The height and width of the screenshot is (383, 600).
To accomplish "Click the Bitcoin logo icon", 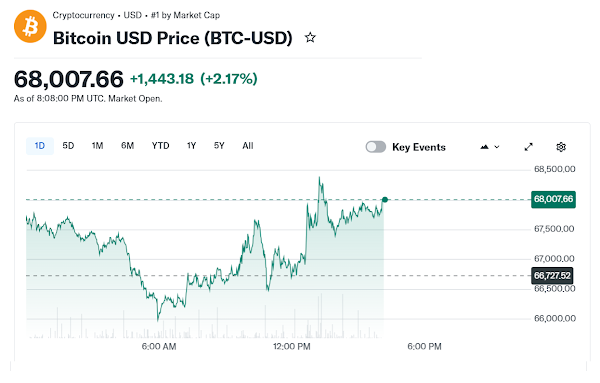I will click(x=30, y=26).
